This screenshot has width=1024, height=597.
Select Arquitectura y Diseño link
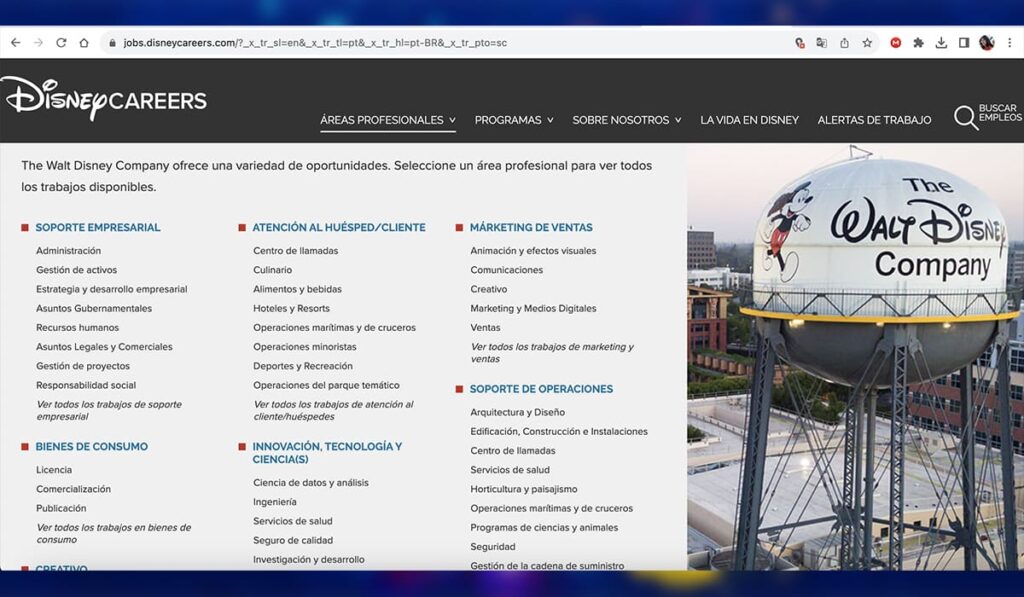[x=517, y=412]
